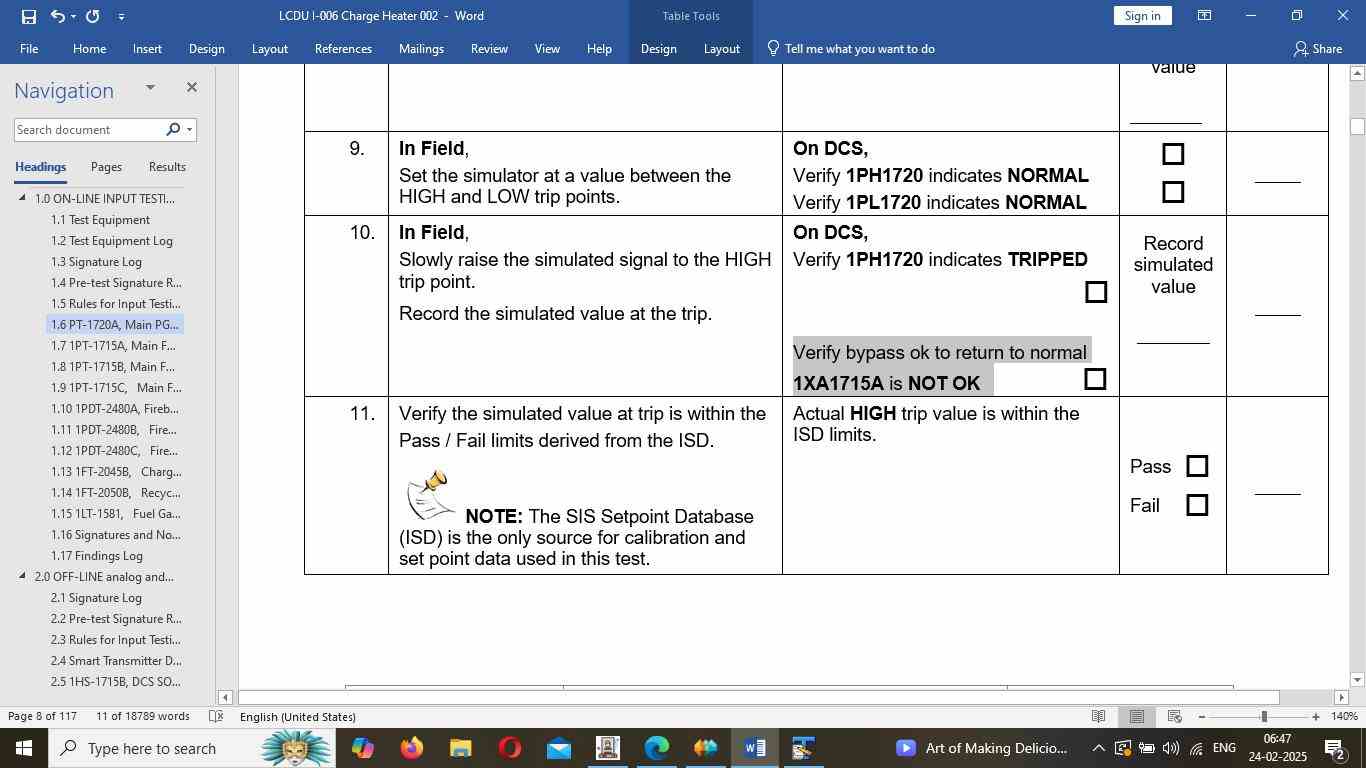Open the undo history dropdown arrow

(x=73, y=17)
